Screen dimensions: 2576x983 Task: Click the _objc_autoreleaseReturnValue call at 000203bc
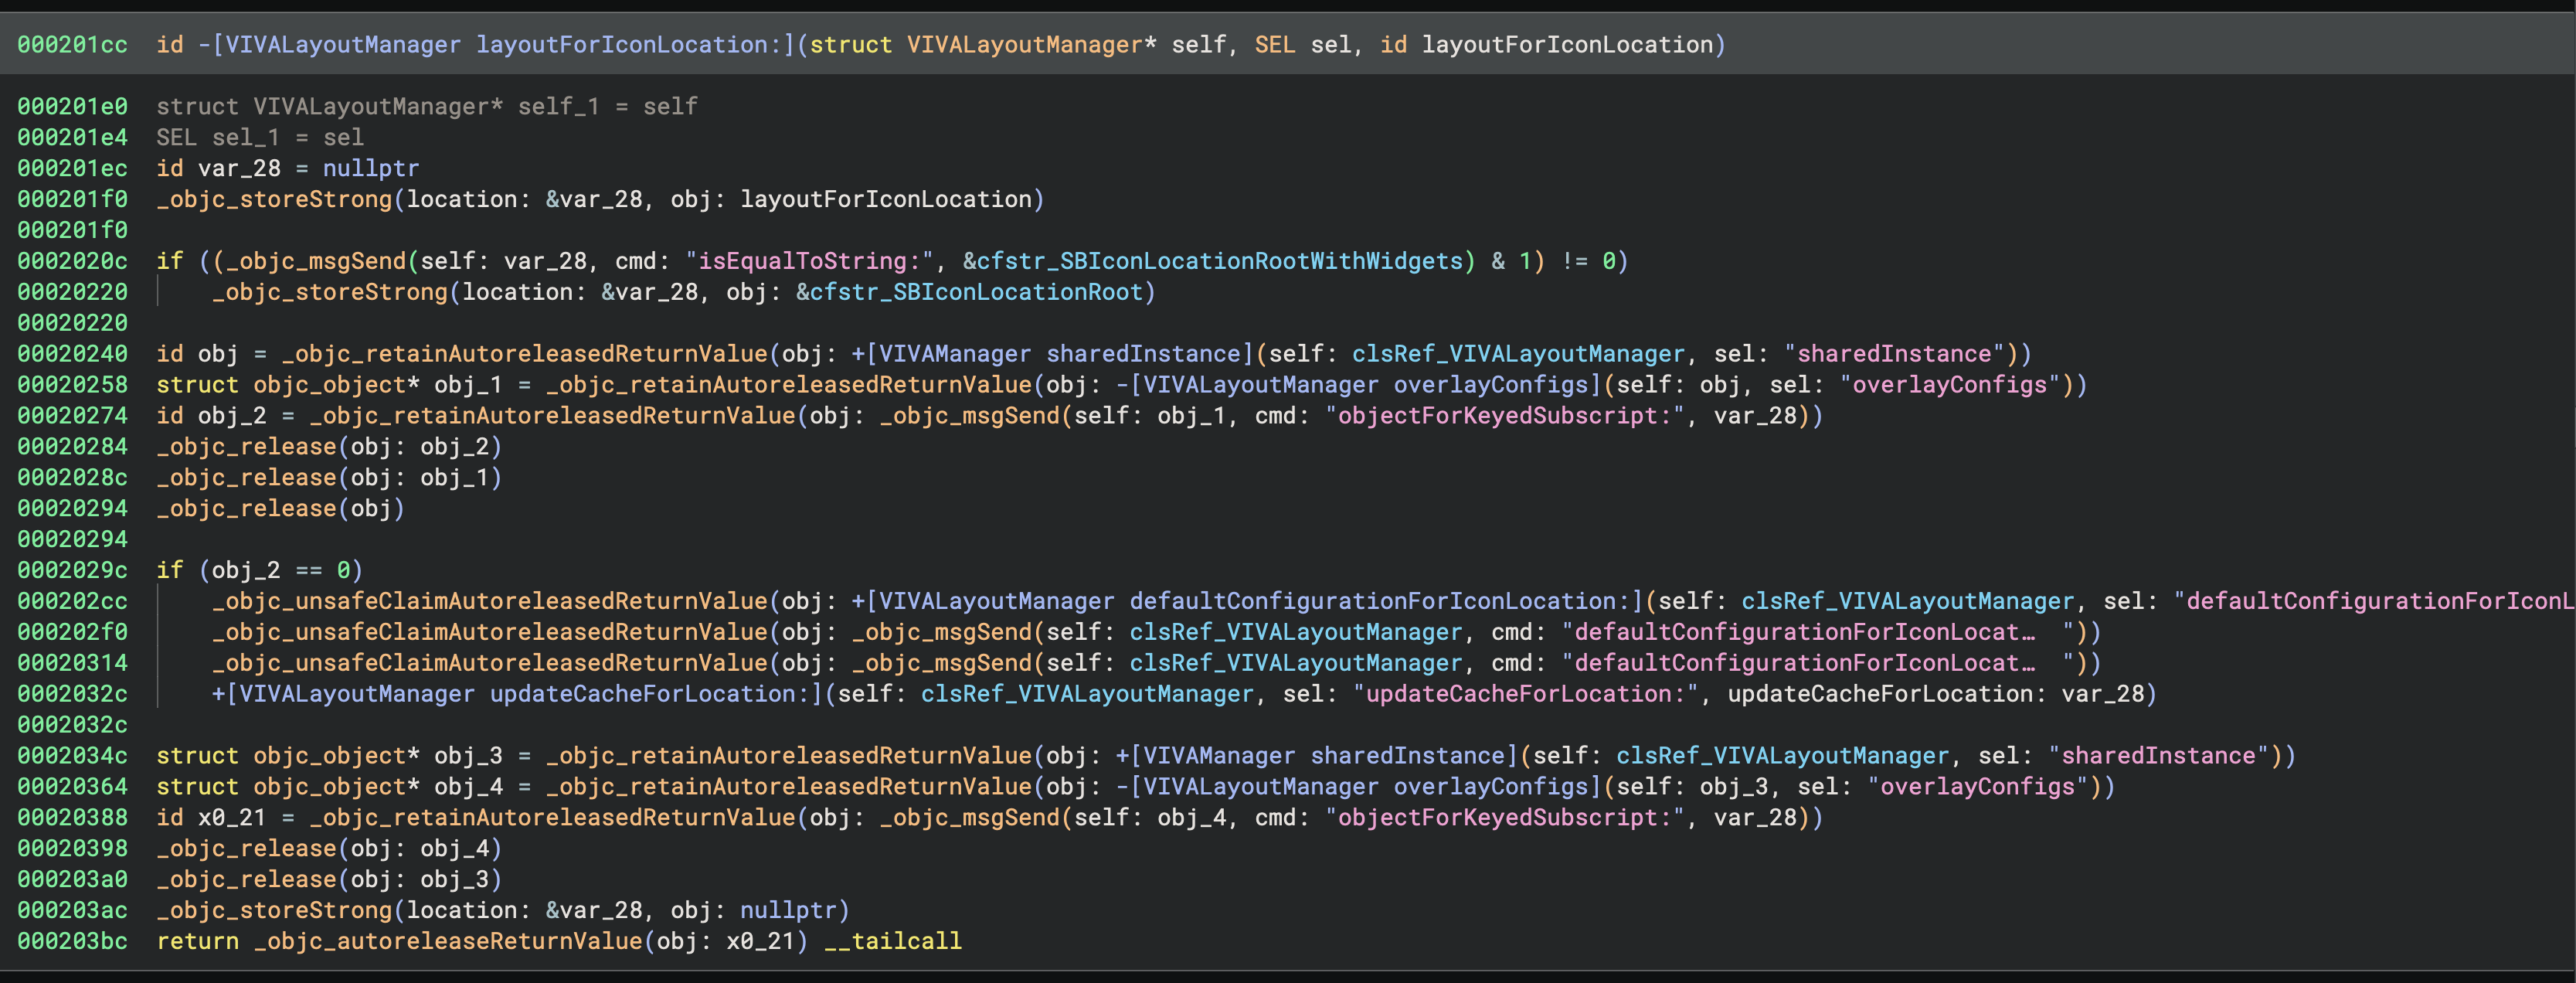(450, 941)
